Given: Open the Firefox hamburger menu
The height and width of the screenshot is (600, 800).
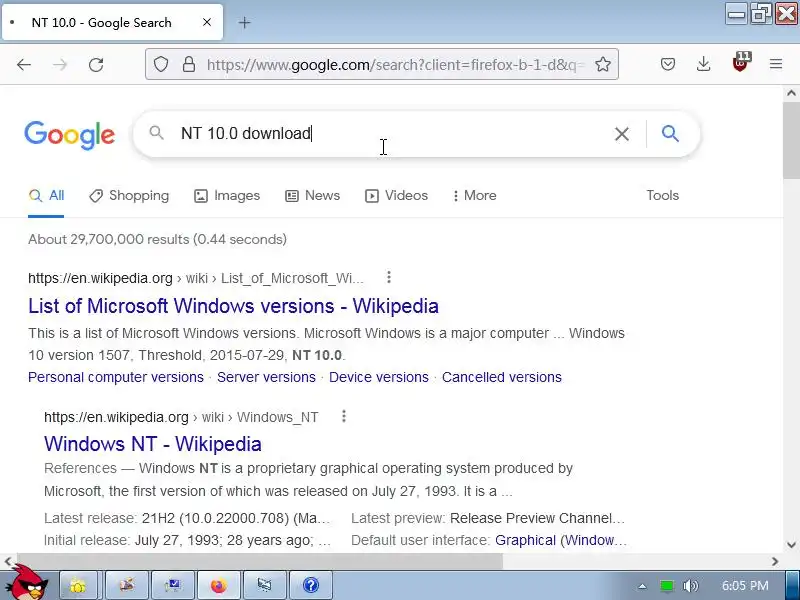Looking at the screenshot, I should [x=776, y=64].
